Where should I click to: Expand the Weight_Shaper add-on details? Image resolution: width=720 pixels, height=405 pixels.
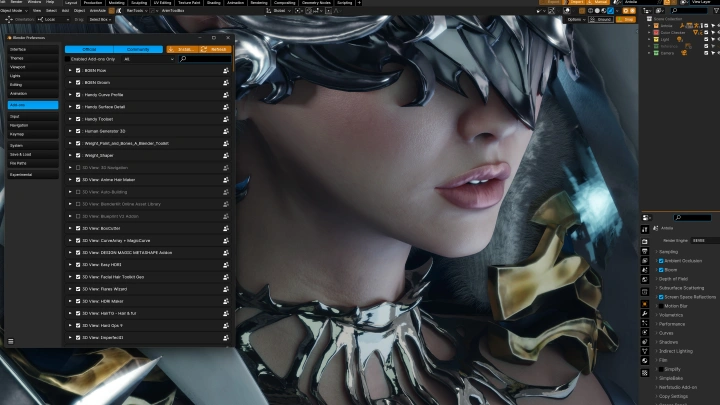coord(70,155)
